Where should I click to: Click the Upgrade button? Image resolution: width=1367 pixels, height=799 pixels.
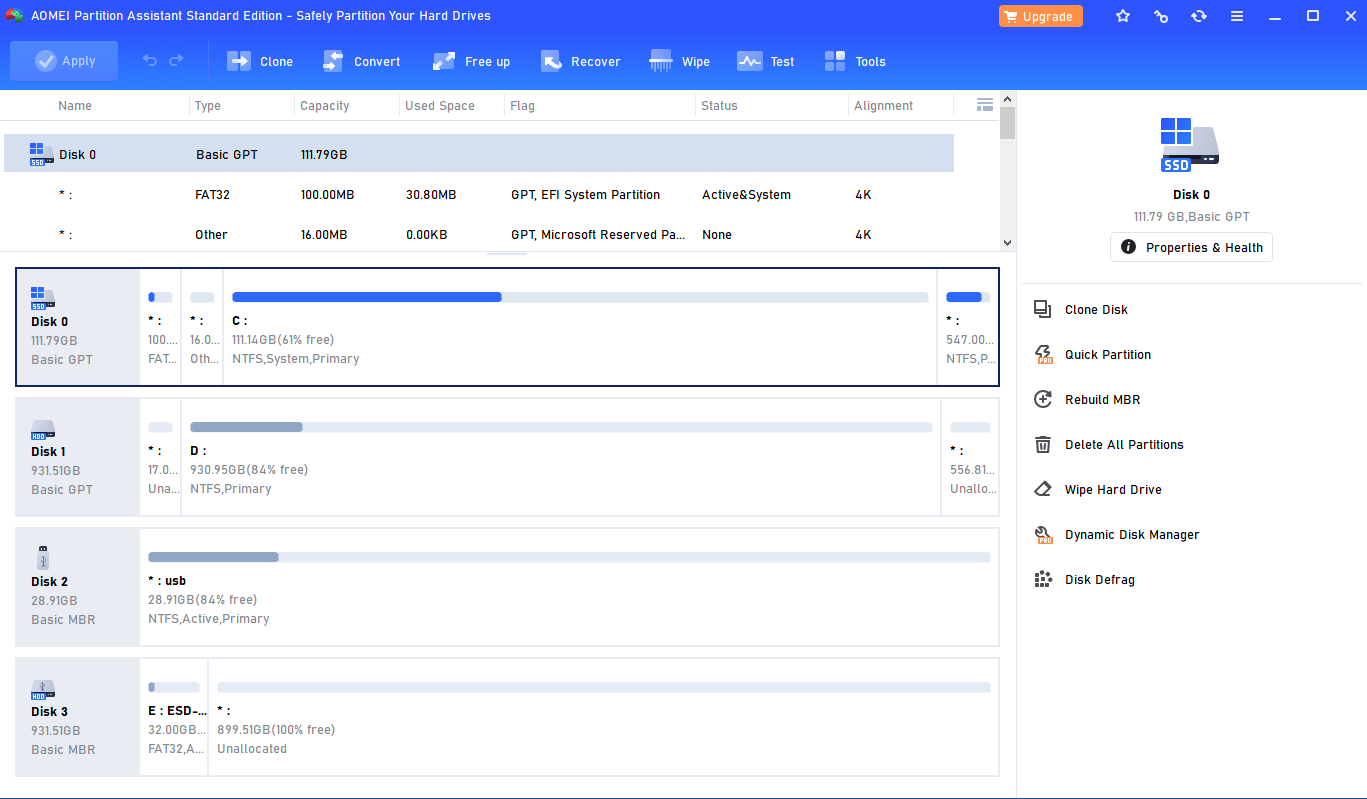[1040, 17]
